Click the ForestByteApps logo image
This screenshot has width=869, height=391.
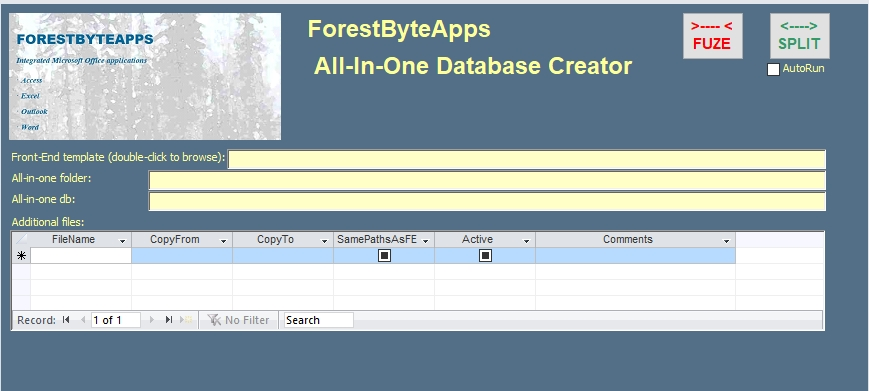tap(145, 76)
